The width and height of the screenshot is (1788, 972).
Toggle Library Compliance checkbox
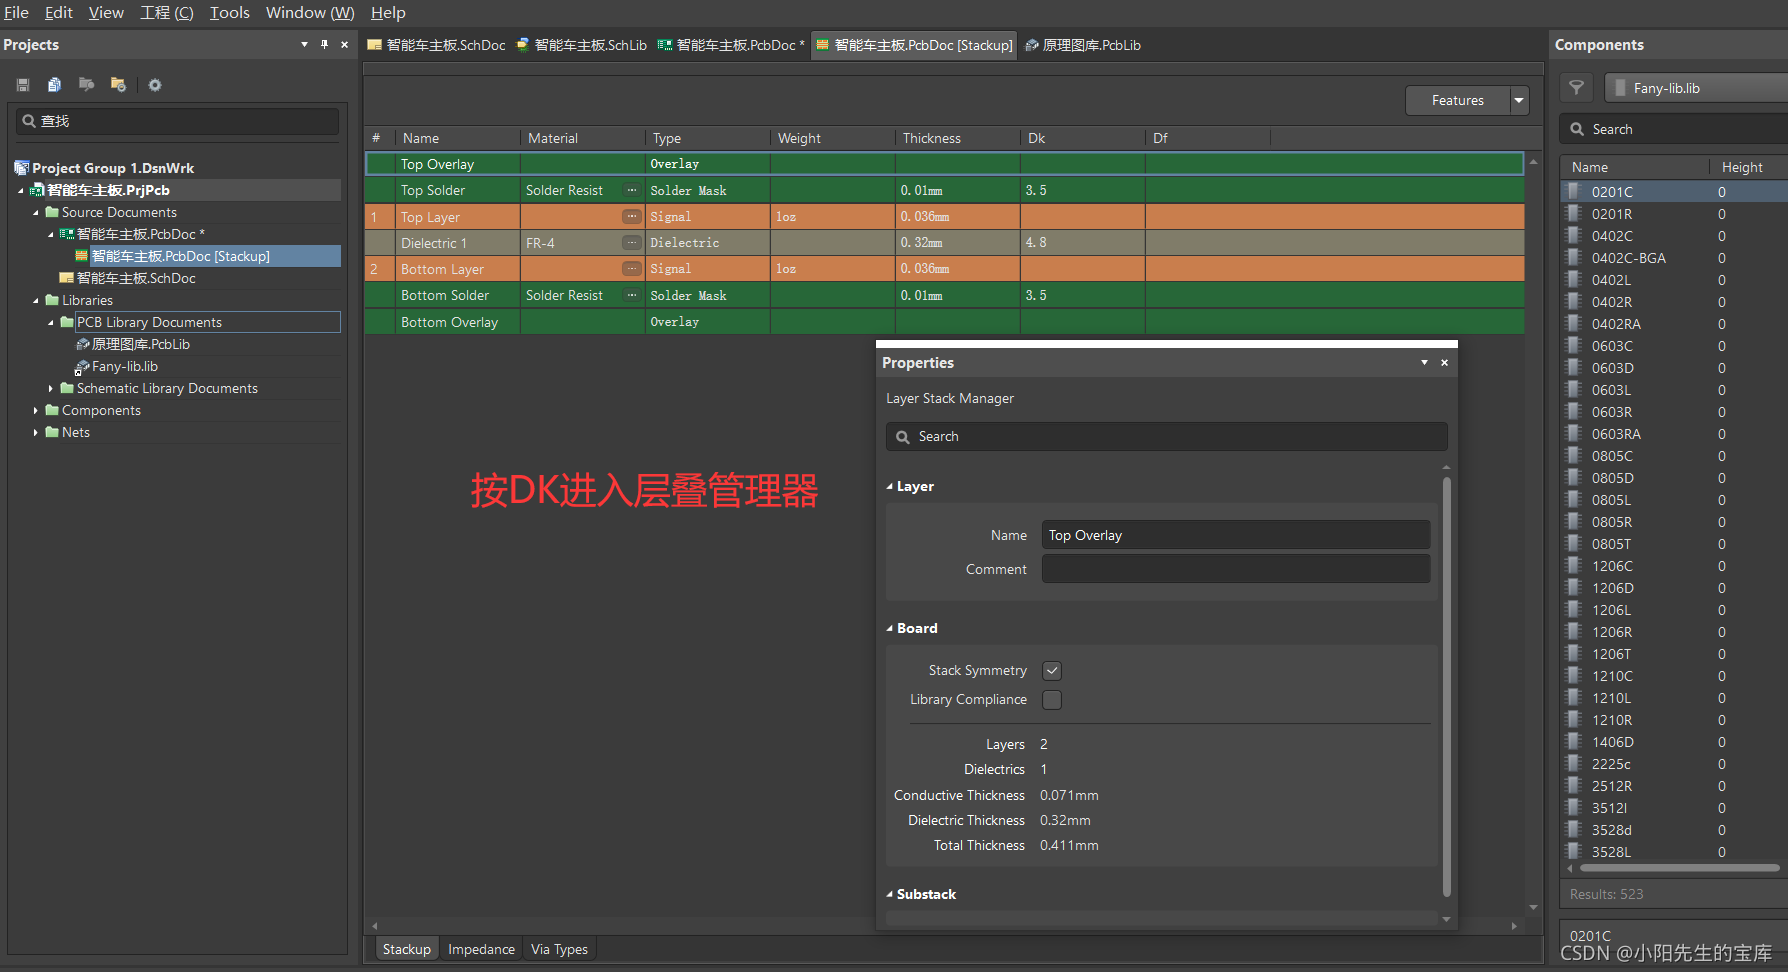click(1052, 700)
